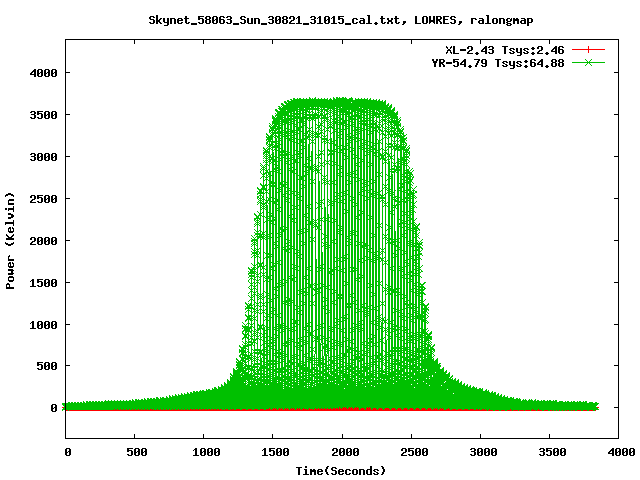Click the Power (Kelvin) y-axis label
Screen dimensions: 640x480
10,240
